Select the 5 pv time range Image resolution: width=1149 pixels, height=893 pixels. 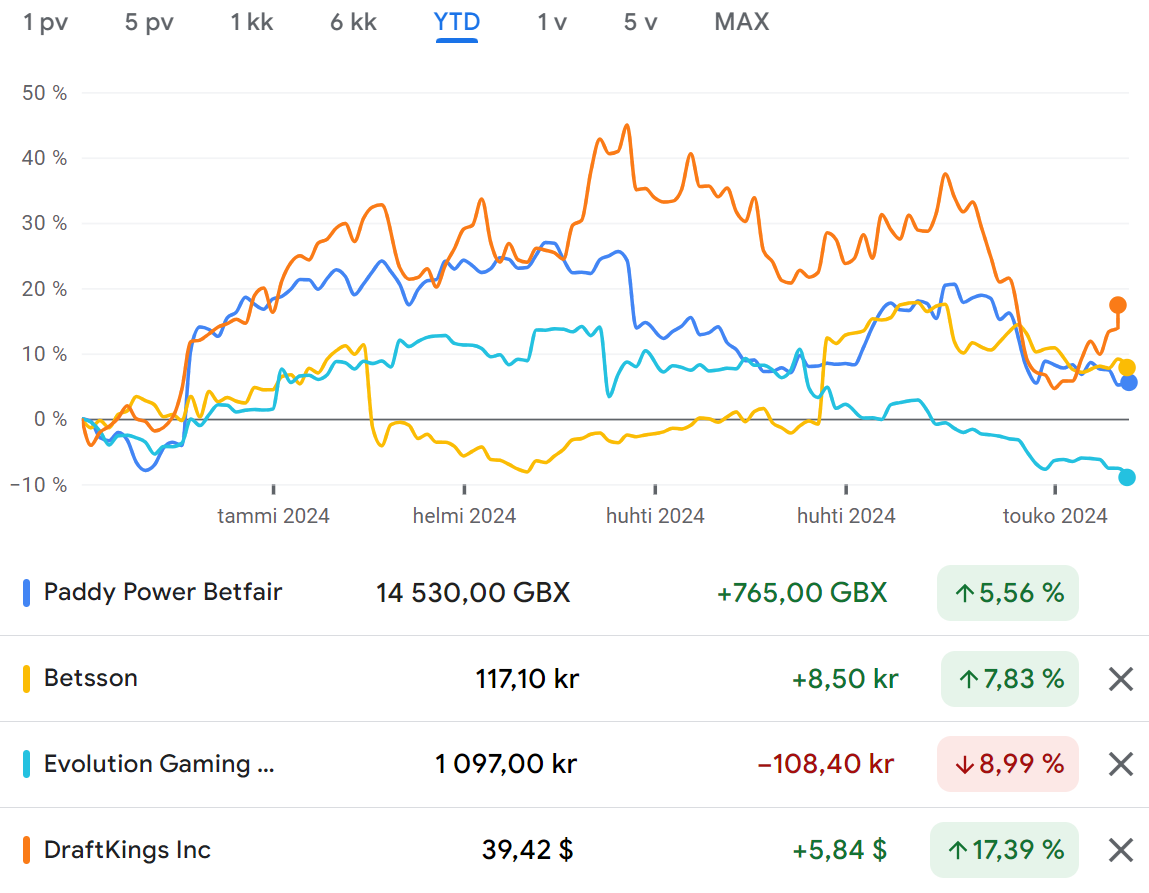click(x=149, y=22)
